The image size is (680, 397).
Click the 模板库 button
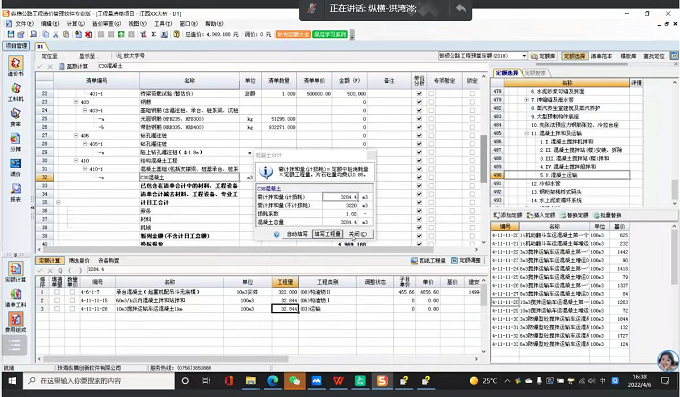[628, 56]
